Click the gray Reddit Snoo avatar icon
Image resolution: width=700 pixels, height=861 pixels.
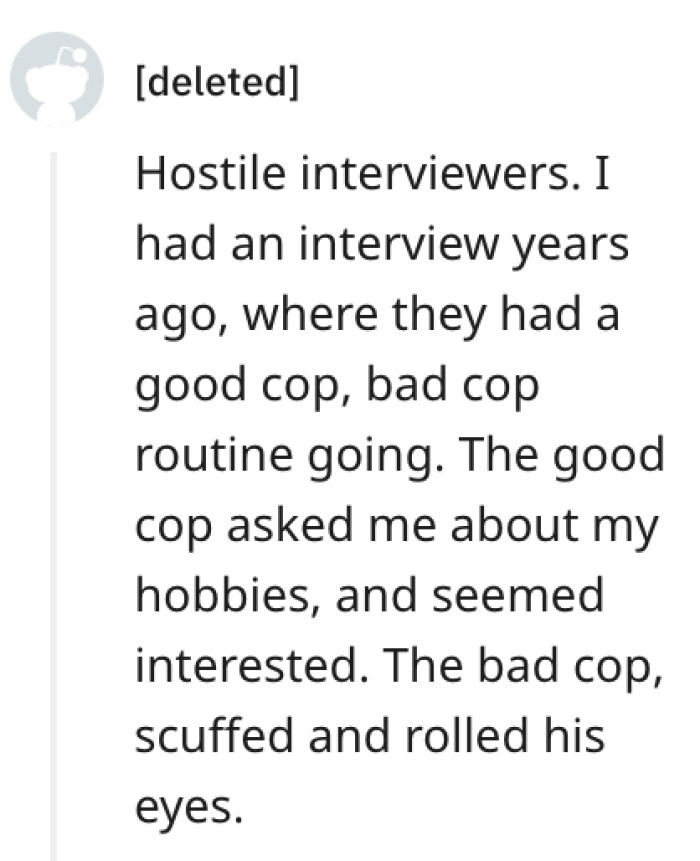coord(57,78)
